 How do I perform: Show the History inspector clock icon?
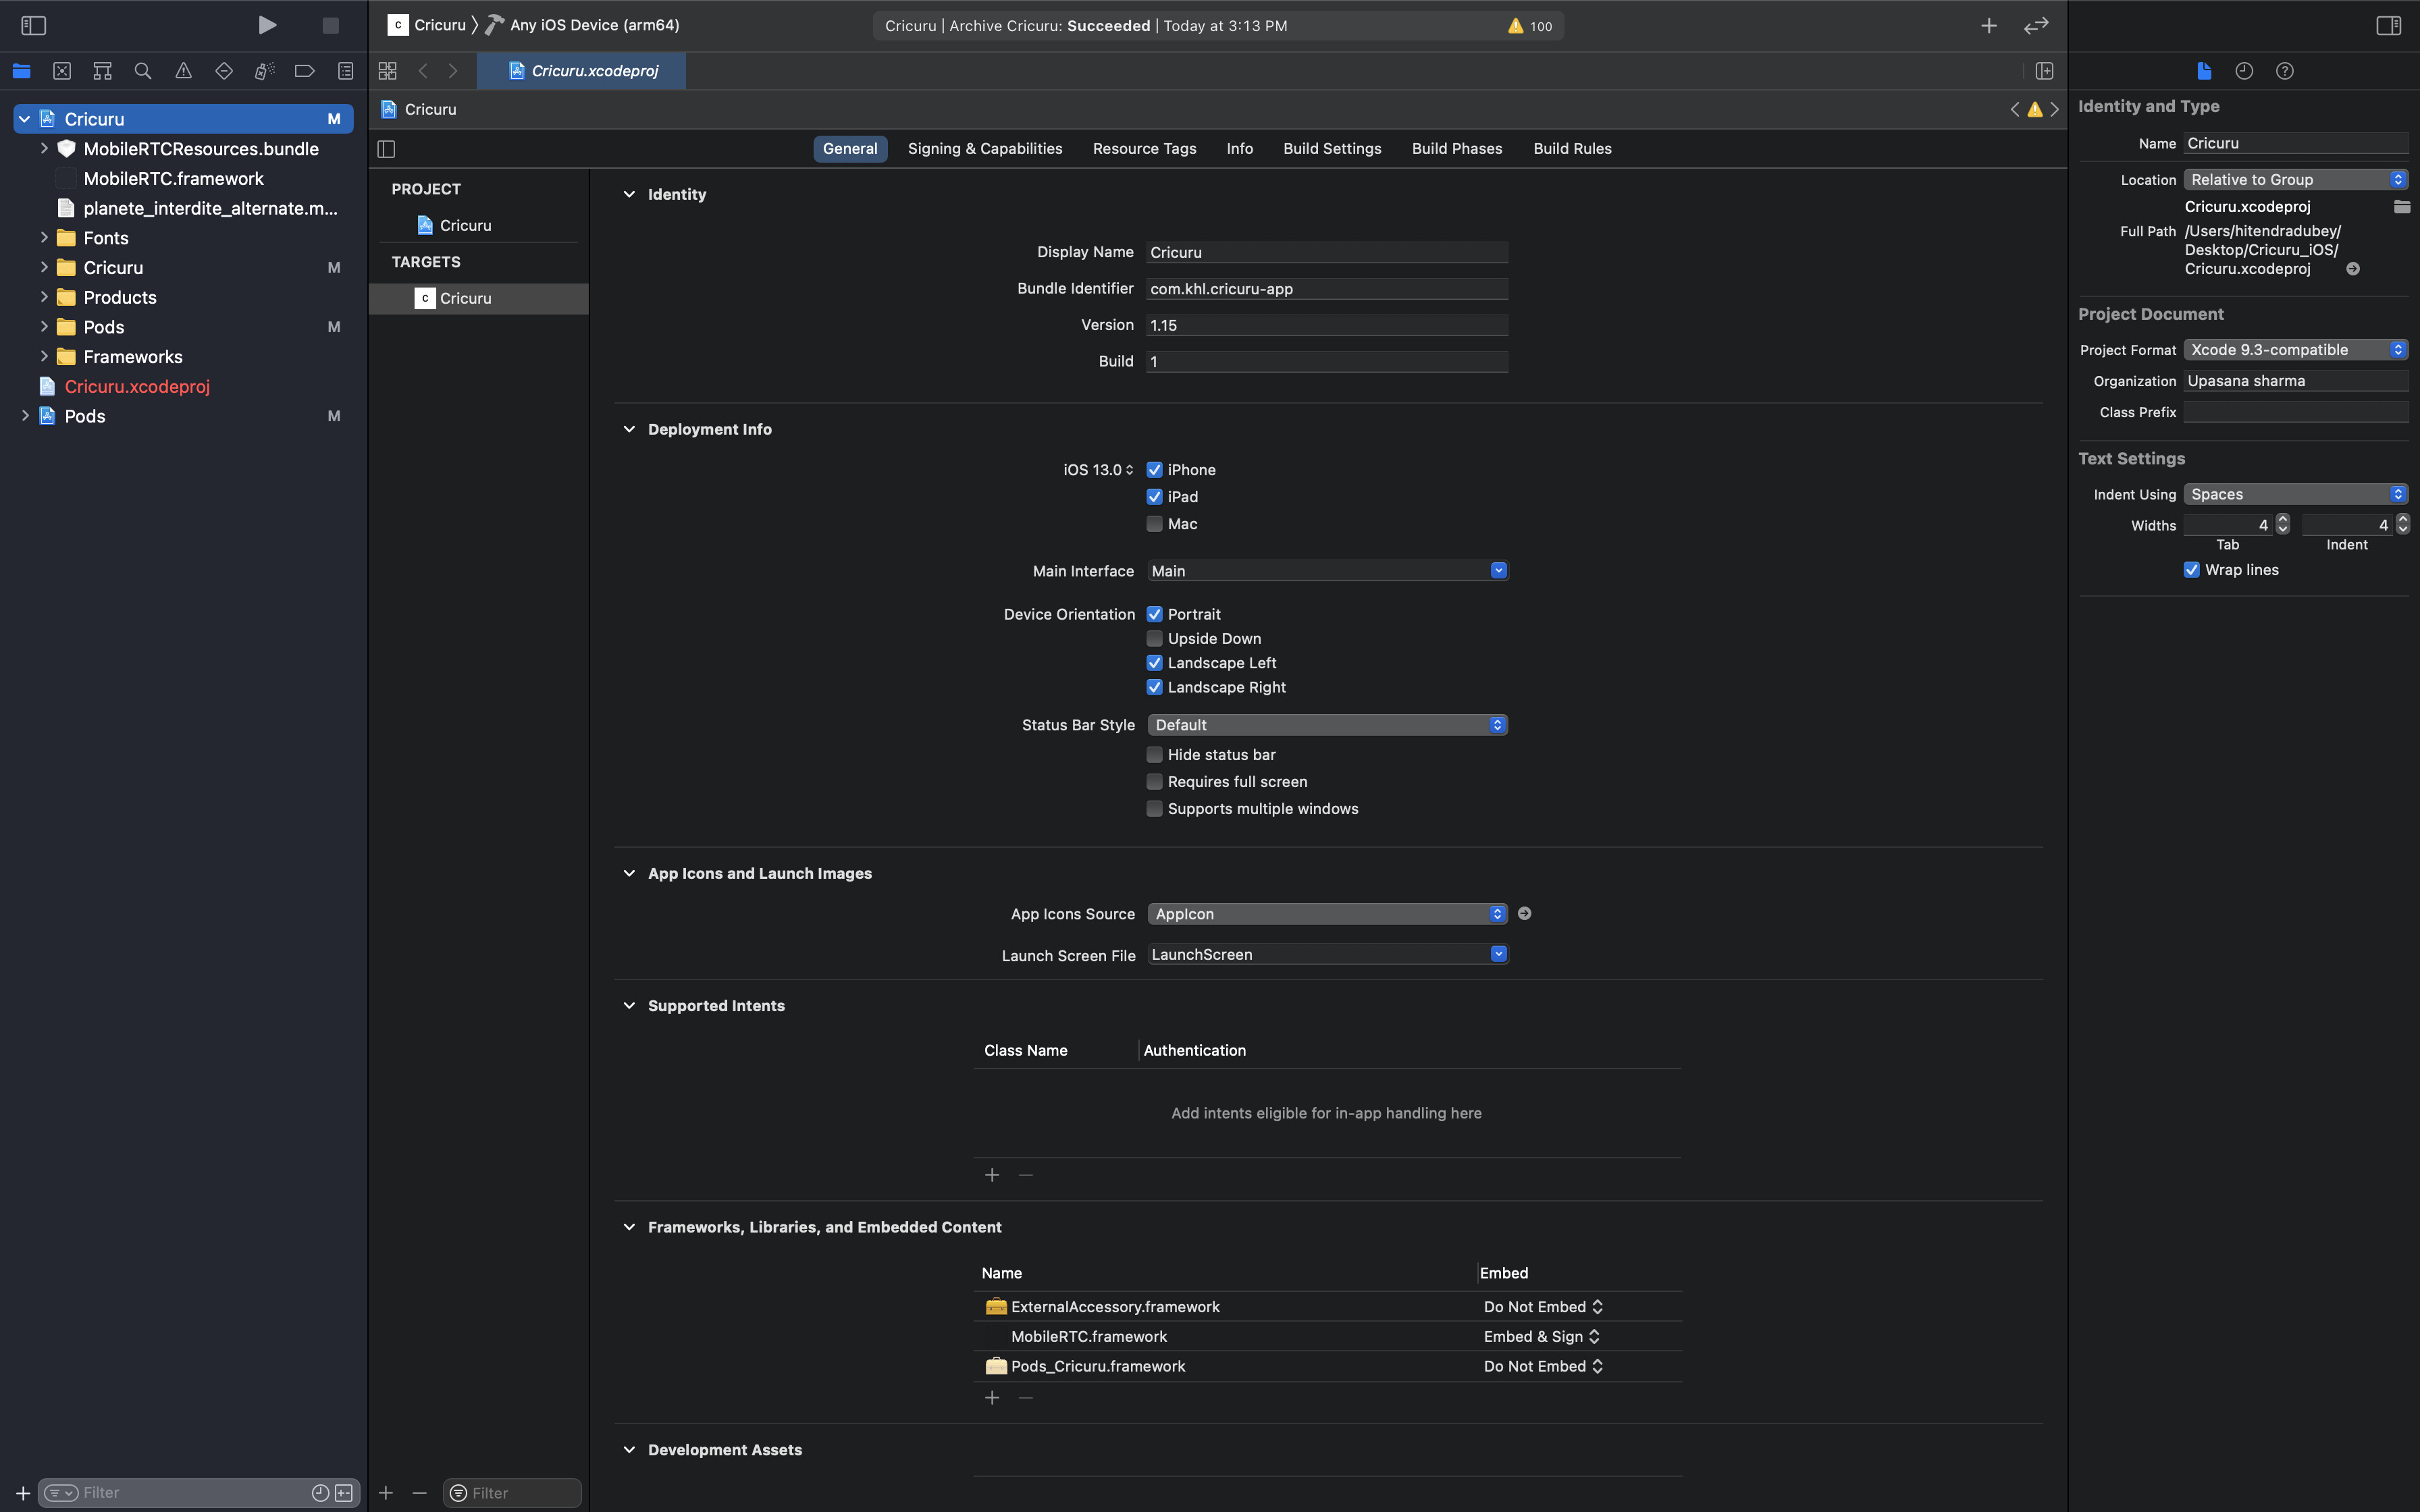(2244, 71)
